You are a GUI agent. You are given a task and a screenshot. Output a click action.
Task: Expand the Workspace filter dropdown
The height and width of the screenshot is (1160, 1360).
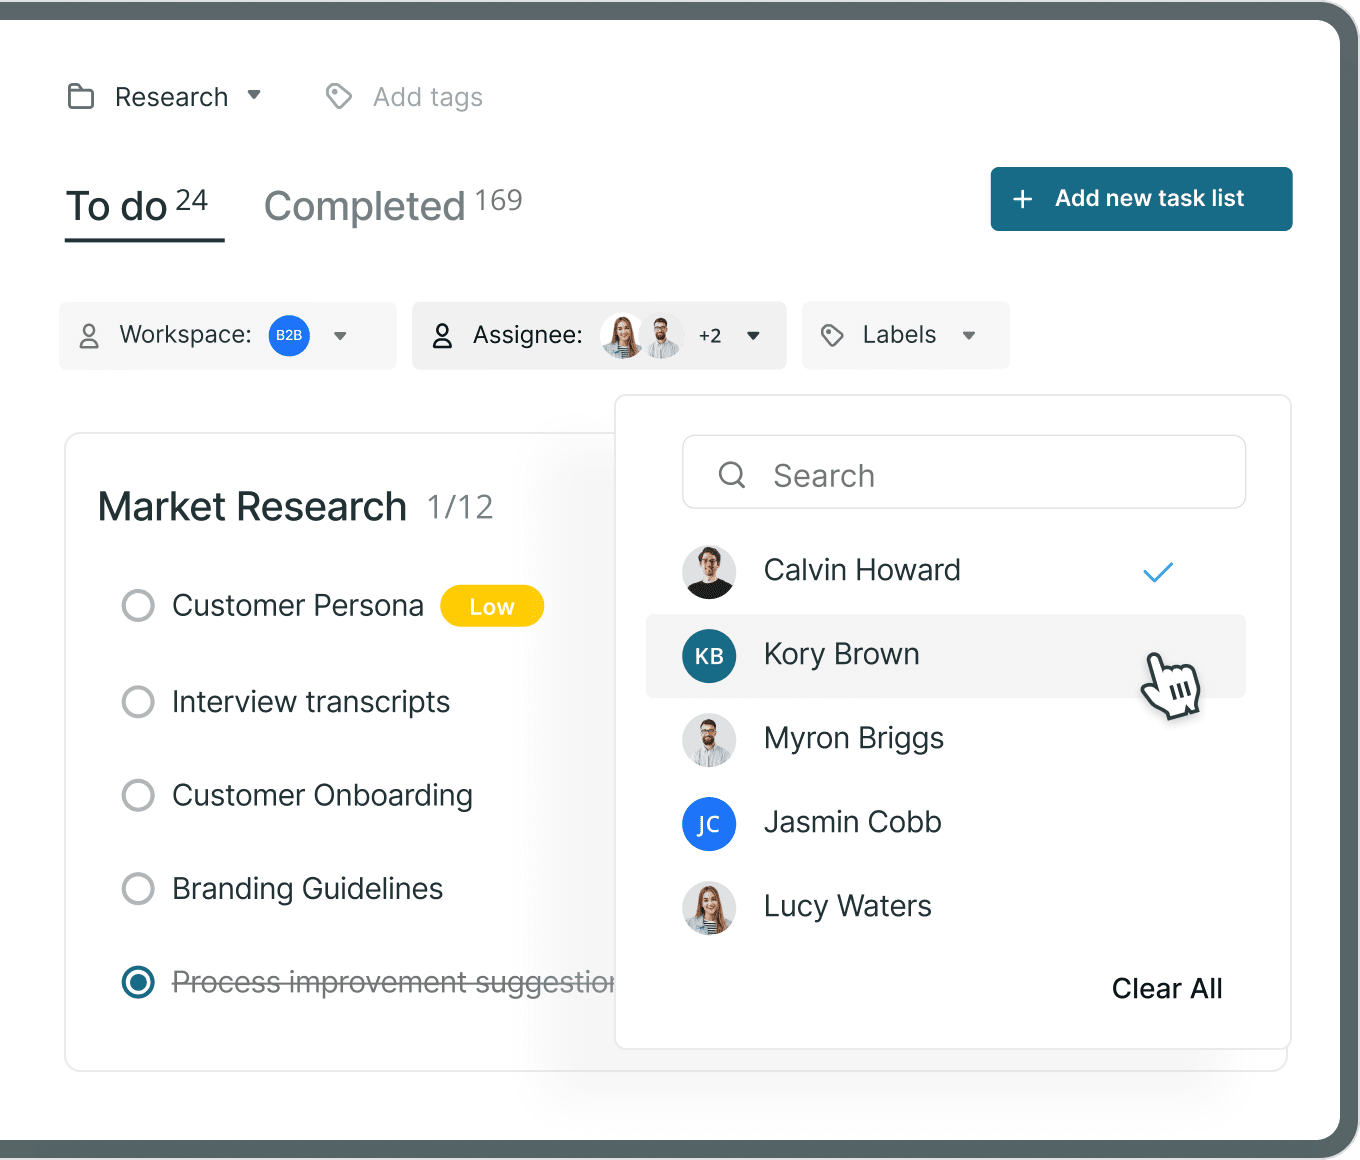coord(341,336)
